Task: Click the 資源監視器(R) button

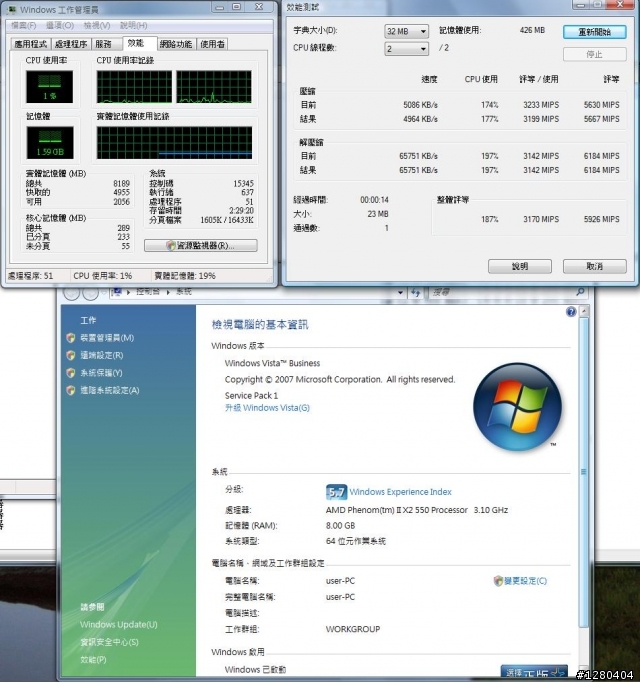Action: click(x=200, y=246)
